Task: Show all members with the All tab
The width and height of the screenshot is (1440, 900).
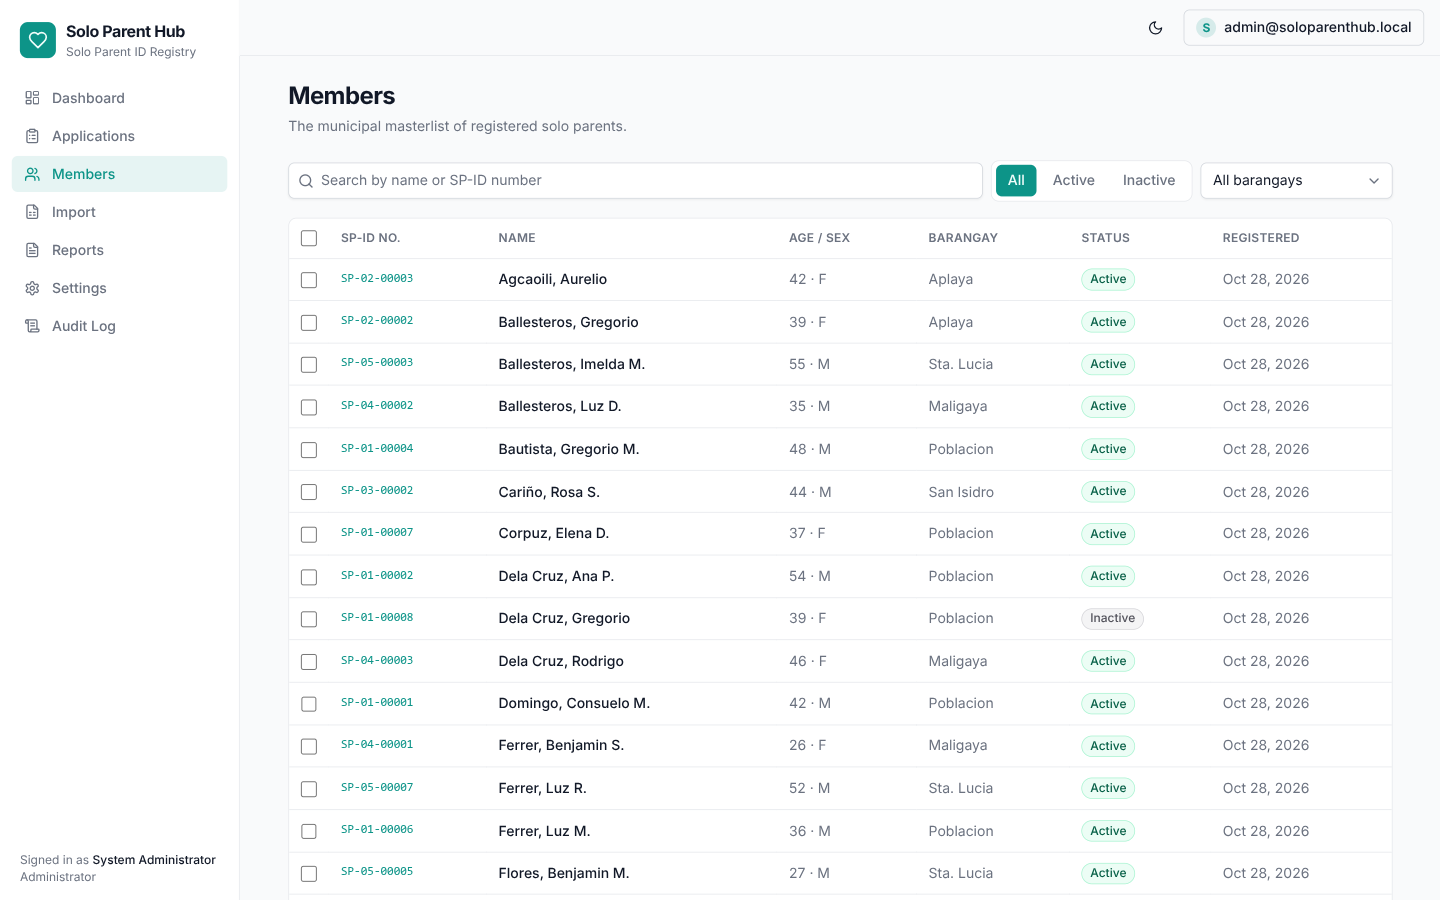Action: pos(1016,181)
